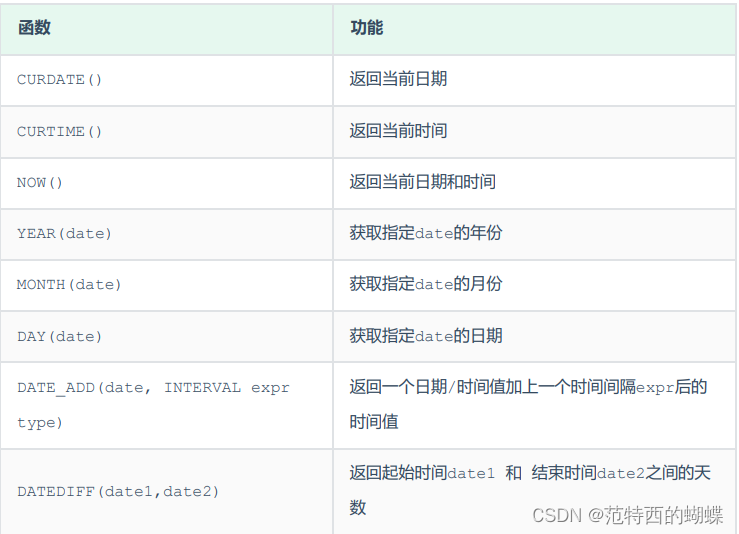Viewport: 739px width, 534px height.
Task: Select the 返回当前日期和时间 description cell
Action: [534, 184]
